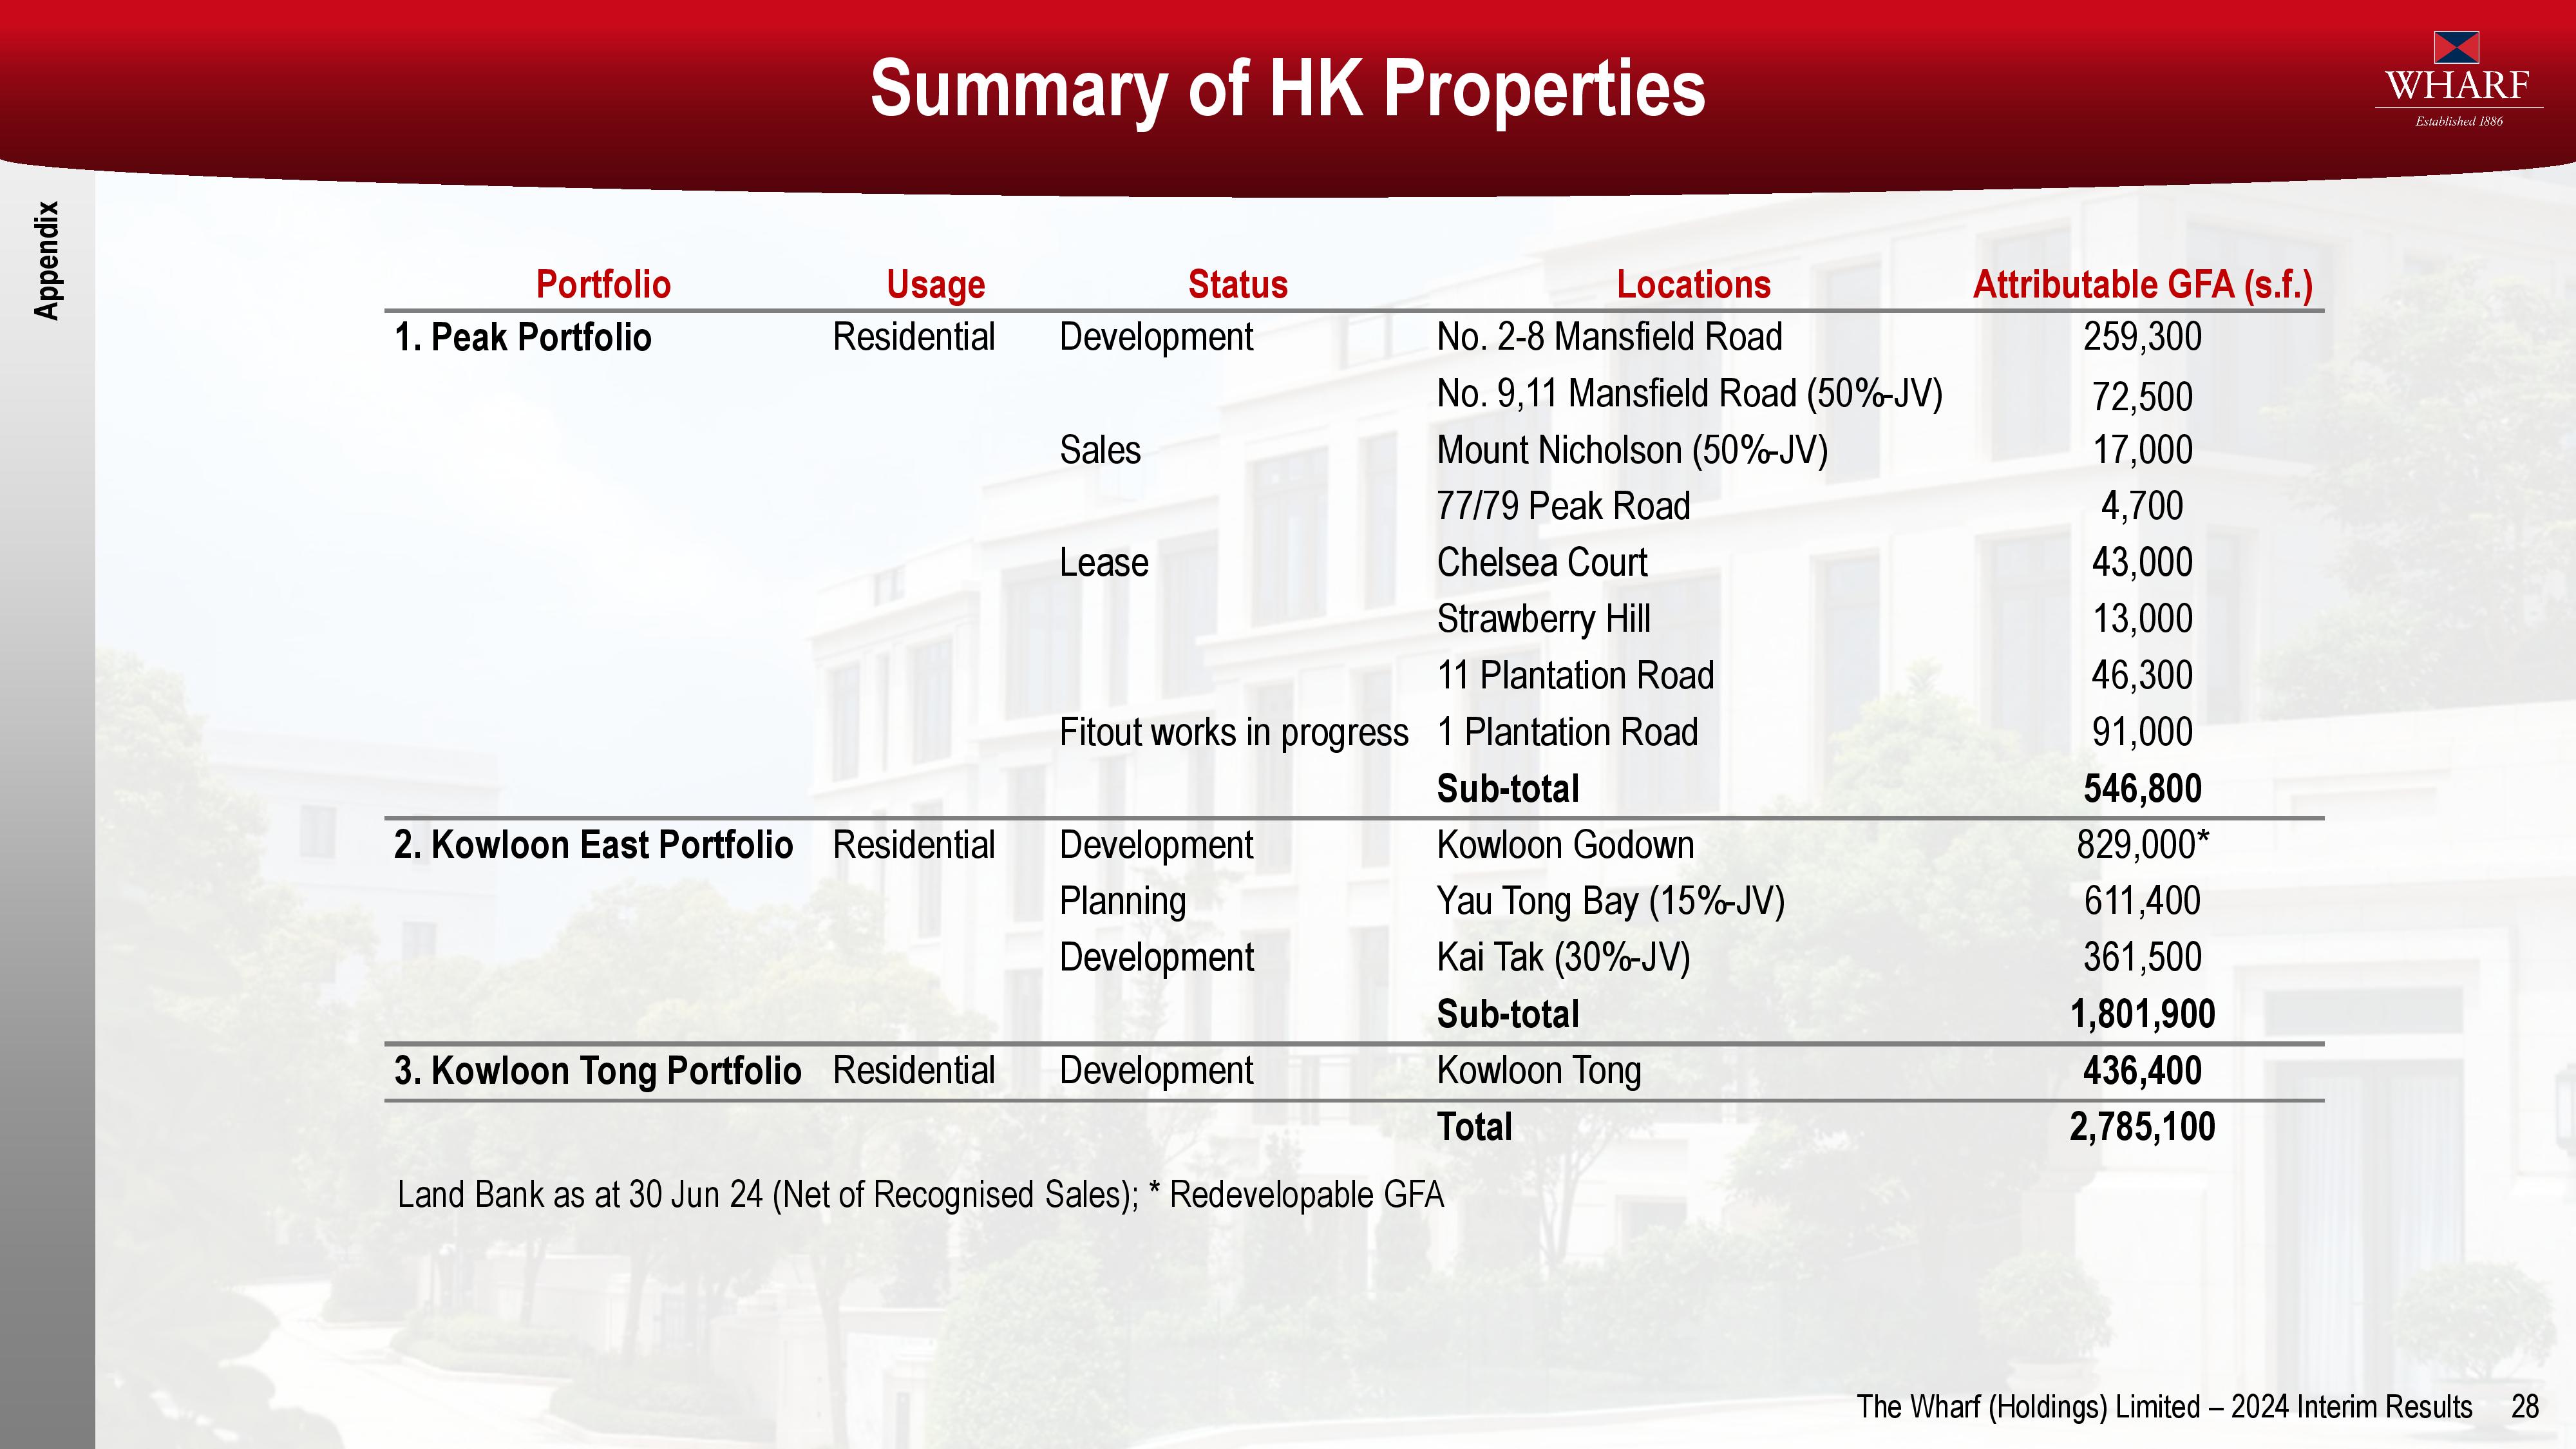Click '77/79 Peak Road' location

pos(1564,506)
